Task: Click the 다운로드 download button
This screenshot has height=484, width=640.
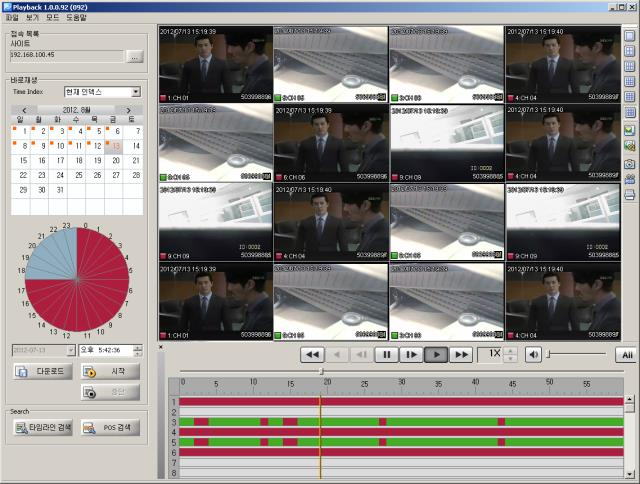Action: click(x=43, y=371)
